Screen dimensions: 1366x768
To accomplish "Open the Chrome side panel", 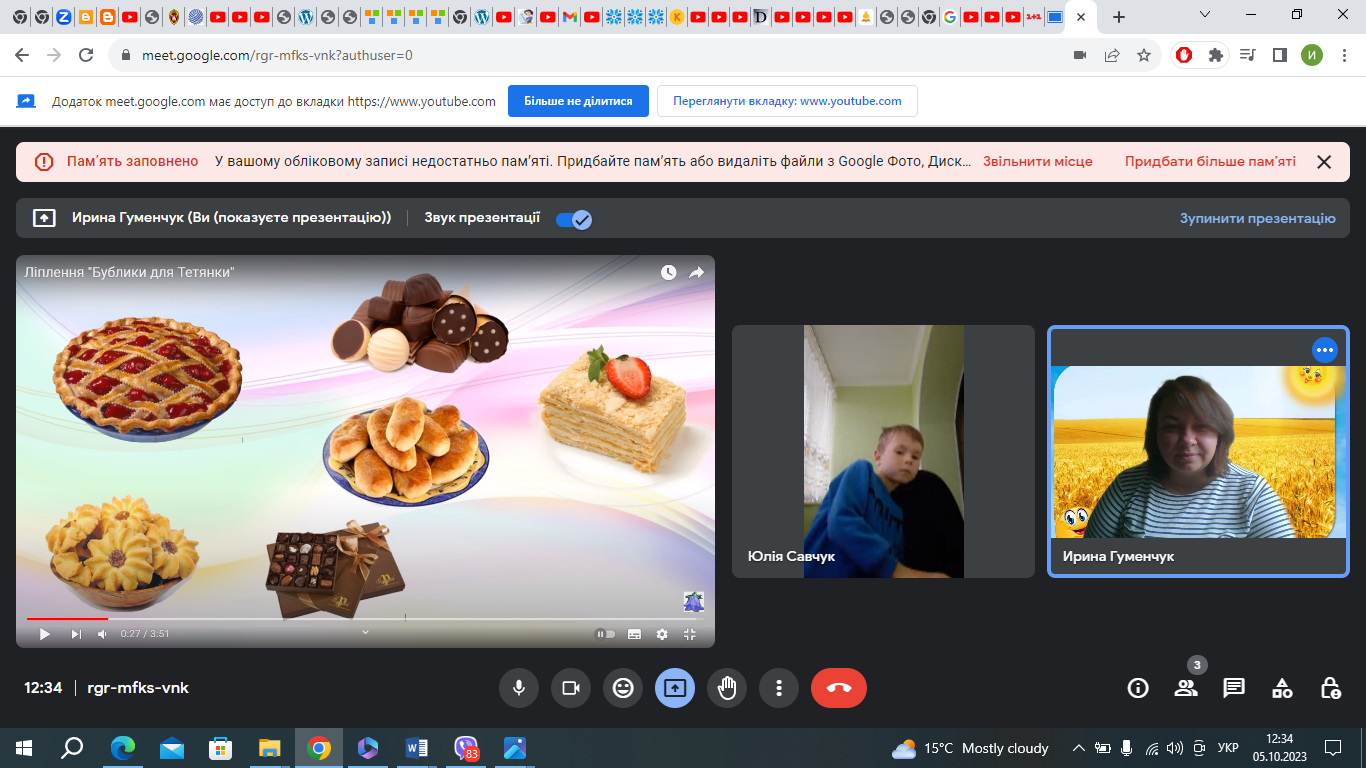I will pos(1279,56).
